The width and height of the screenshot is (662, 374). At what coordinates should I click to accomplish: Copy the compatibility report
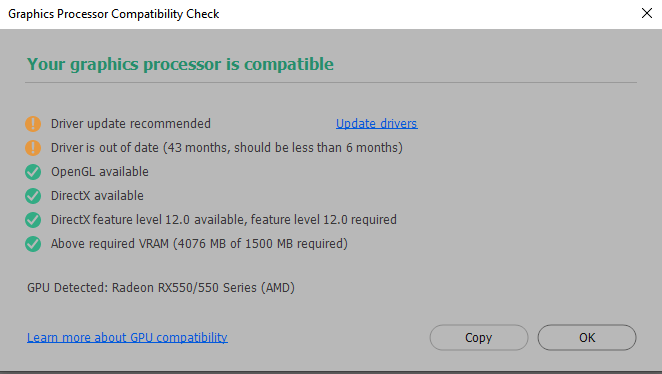(x=479, y=338)
